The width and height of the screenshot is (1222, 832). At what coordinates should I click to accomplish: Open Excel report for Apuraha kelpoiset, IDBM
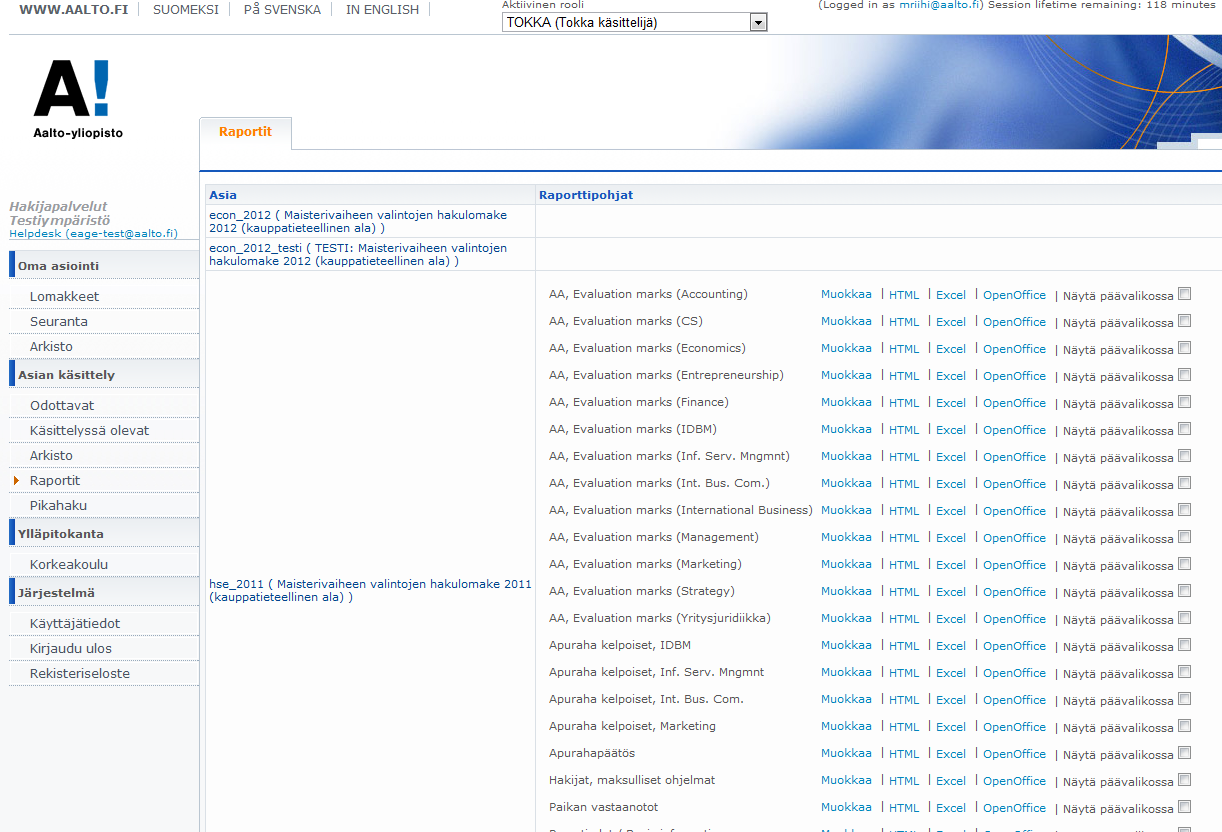coord(951,646)
